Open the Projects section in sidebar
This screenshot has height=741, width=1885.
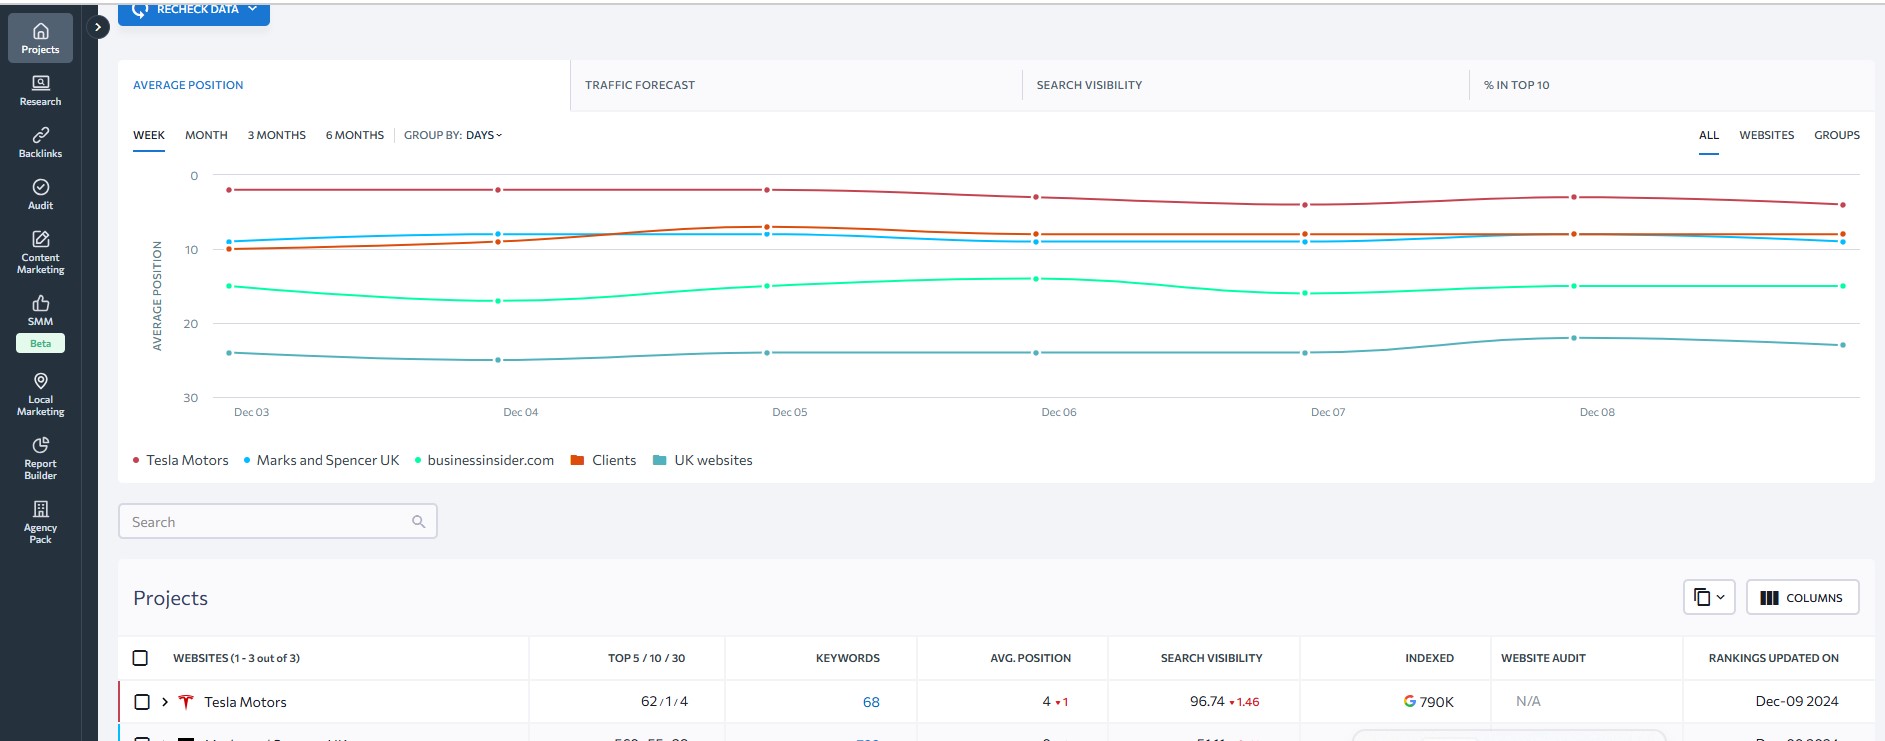click(x=40, y=38)
